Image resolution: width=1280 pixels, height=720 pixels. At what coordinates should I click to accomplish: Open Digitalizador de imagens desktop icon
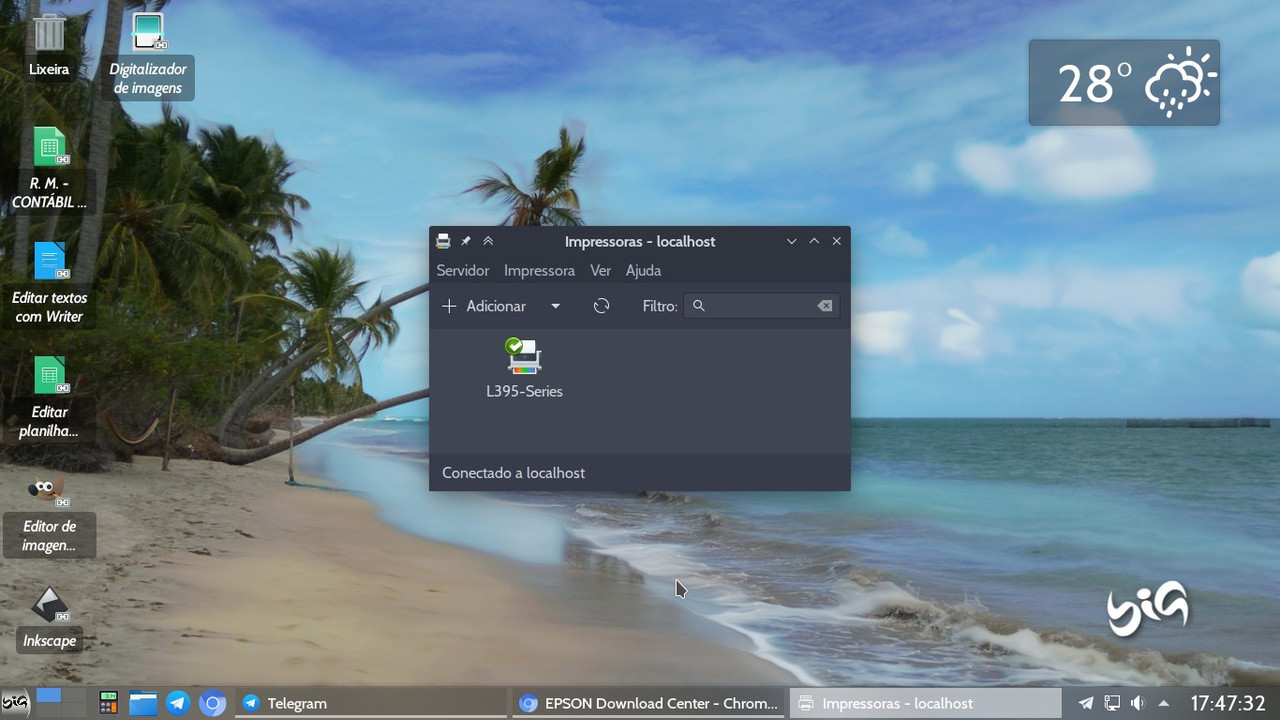pos(148,55)
